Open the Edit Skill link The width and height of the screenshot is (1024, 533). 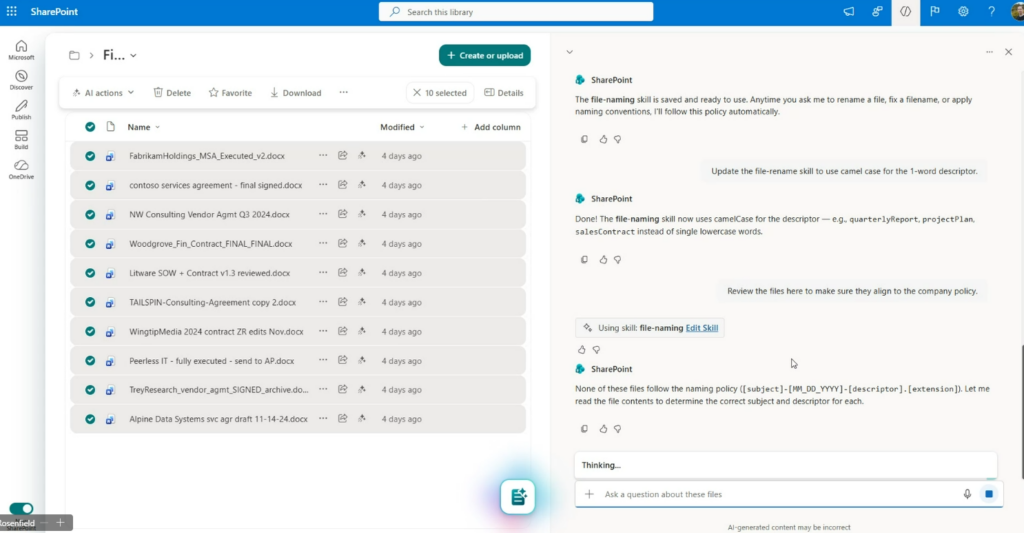pos(701,327)
